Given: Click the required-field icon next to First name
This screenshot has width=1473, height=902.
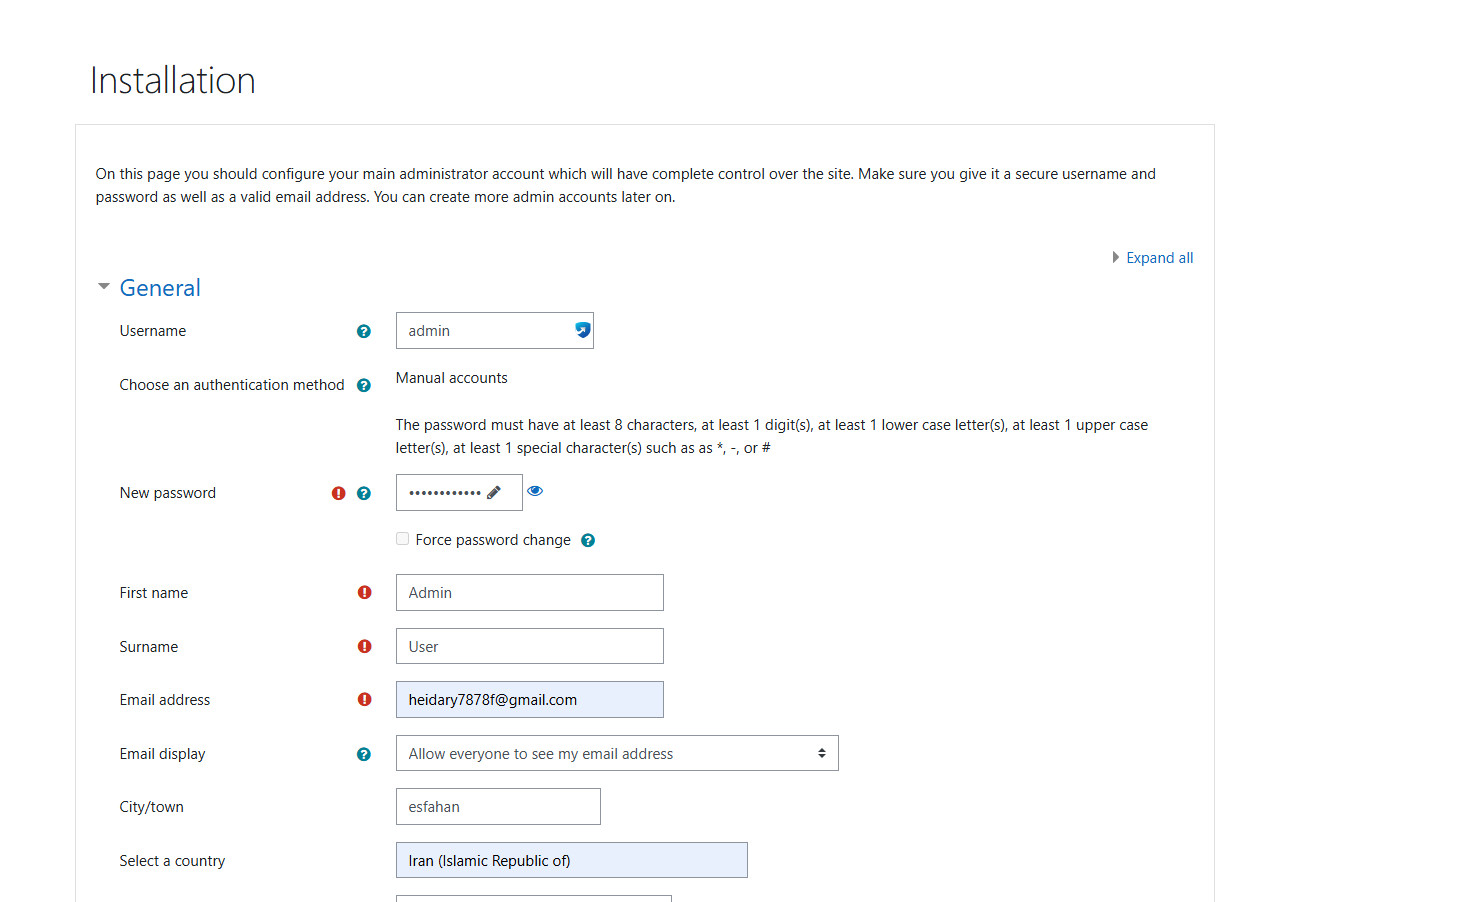Looking at the screenshot, I should (x=364, y=592).
